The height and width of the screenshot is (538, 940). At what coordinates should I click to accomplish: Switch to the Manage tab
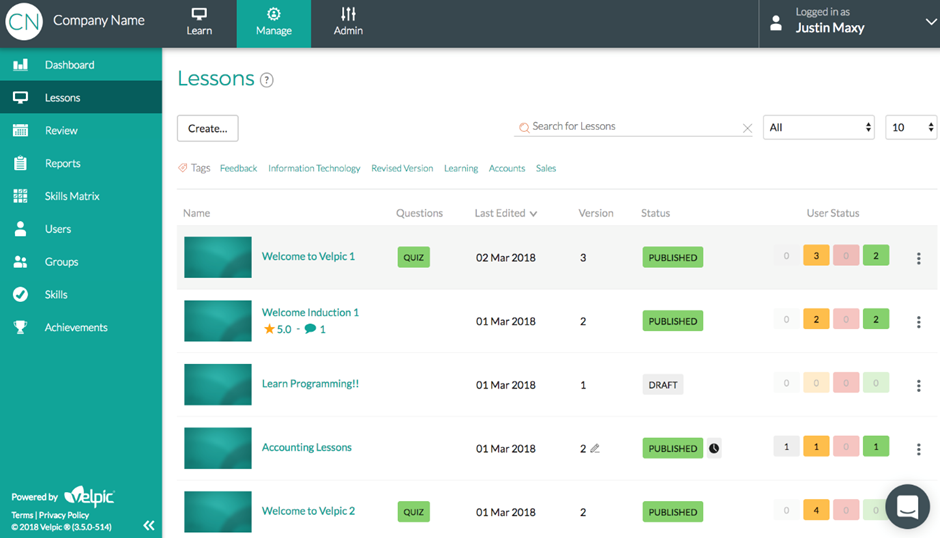(x=274, y=23)
